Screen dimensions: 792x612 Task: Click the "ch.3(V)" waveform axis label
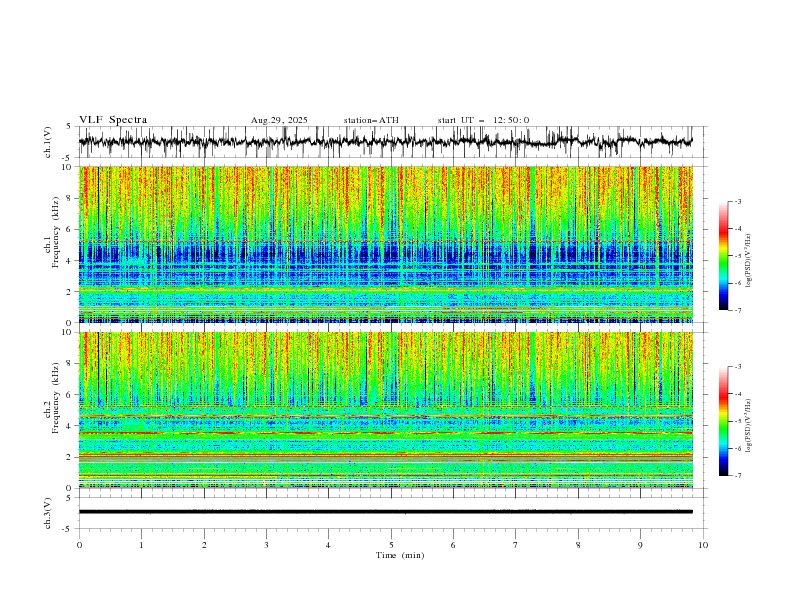click(x=48, y=513)
